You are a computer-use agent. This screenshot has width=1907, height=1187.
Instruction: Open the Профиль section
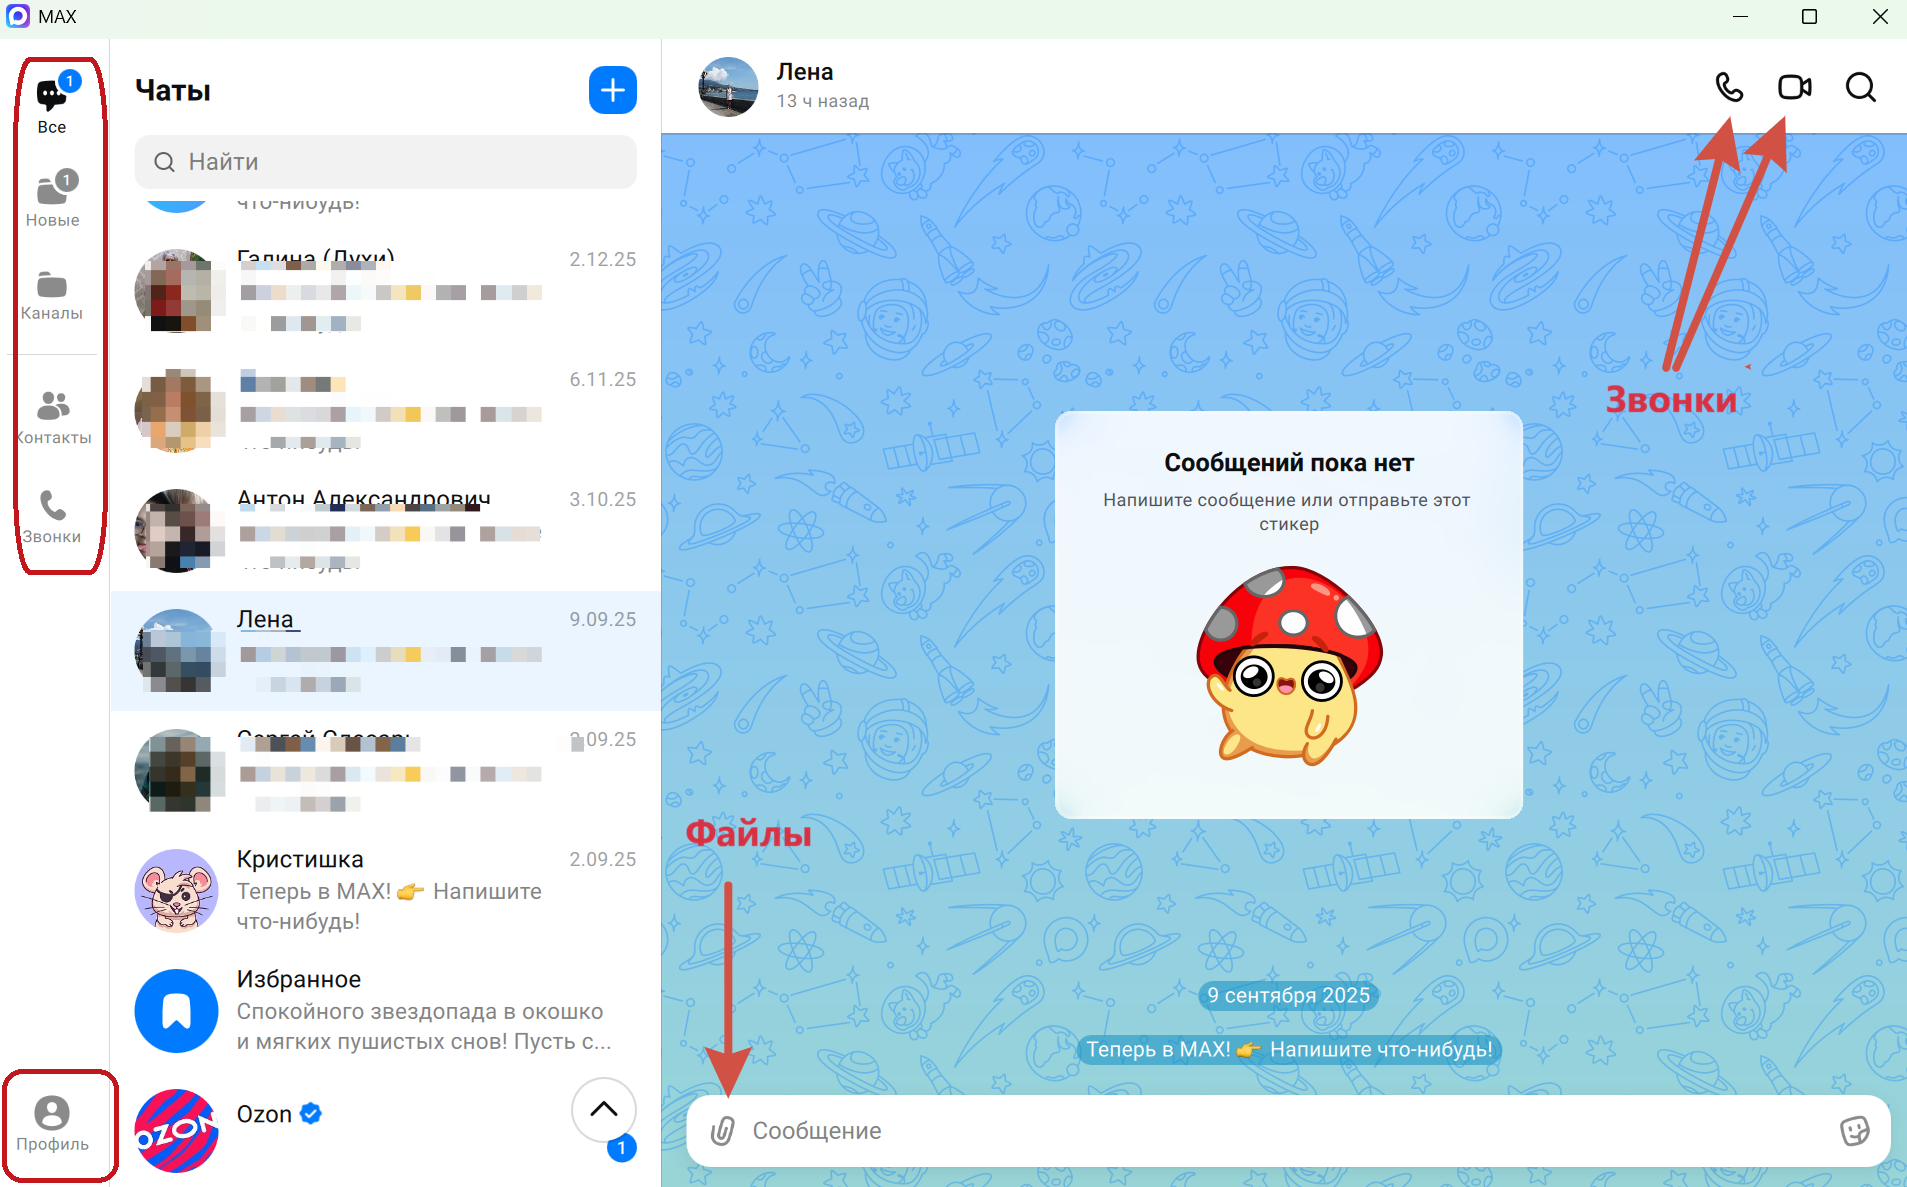(52, 1123)
